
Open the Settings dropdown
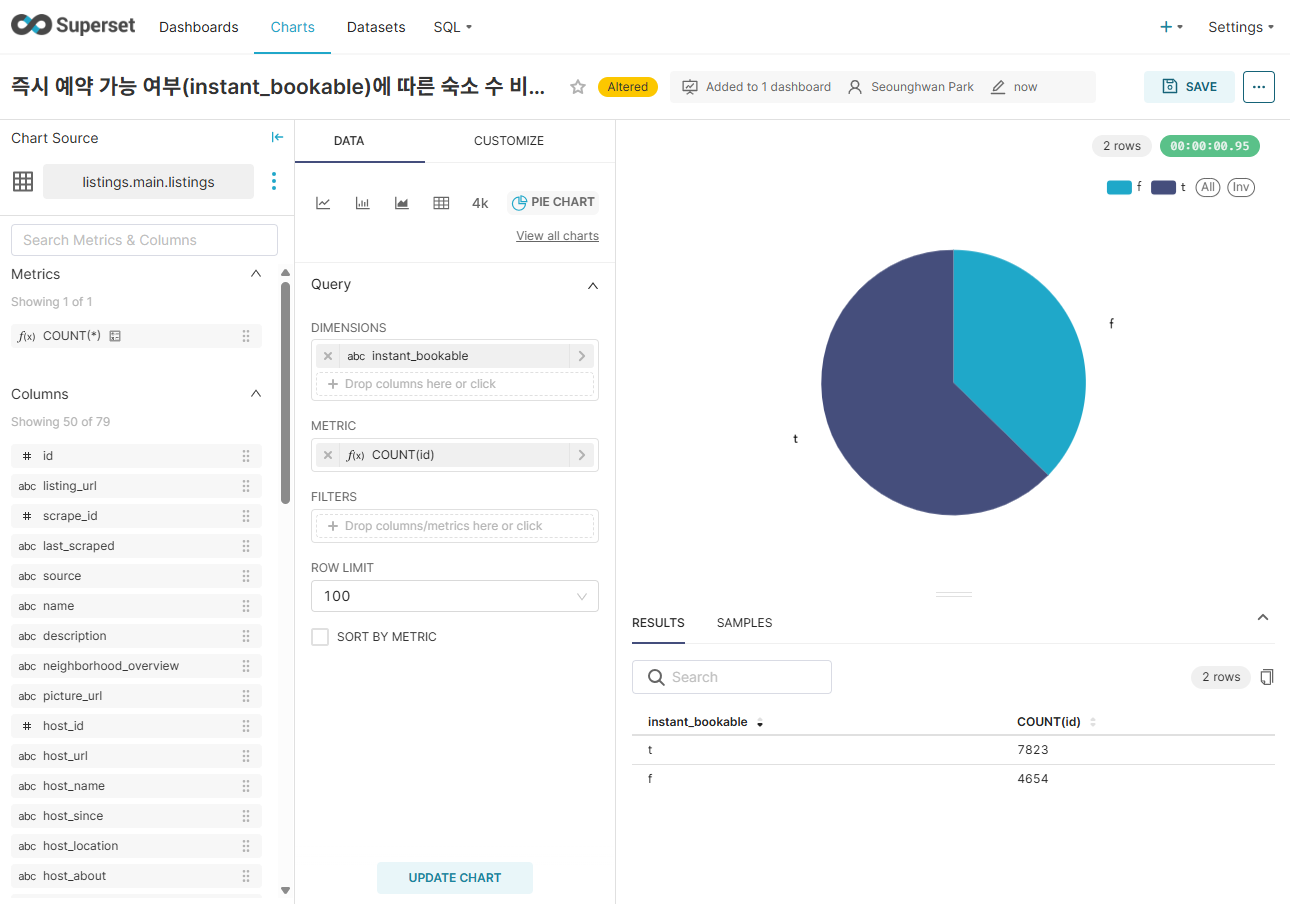(1241, 27)
